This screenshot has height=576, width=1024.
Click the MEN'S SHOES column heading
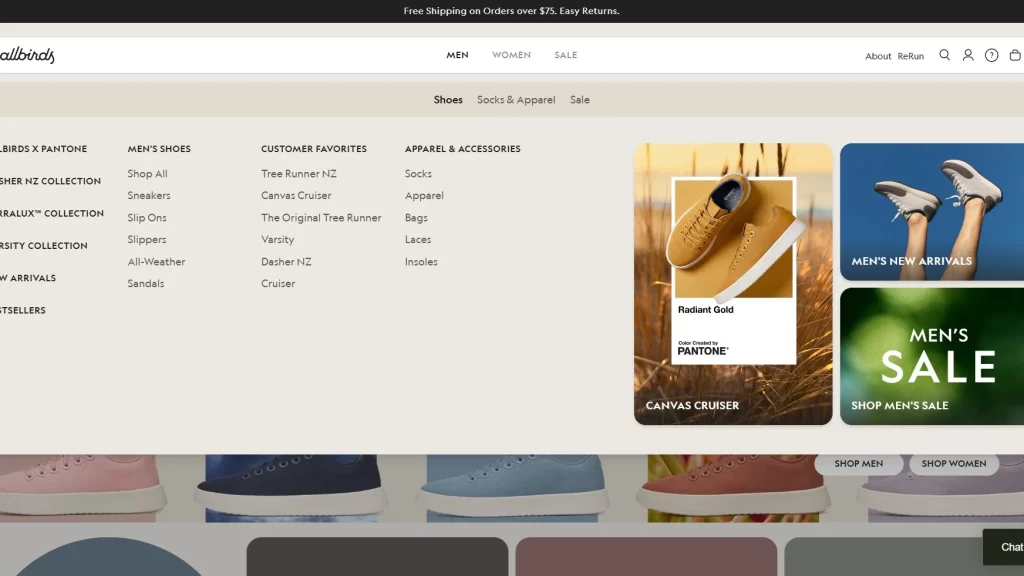pyautogui.click(x=159, y=149)
